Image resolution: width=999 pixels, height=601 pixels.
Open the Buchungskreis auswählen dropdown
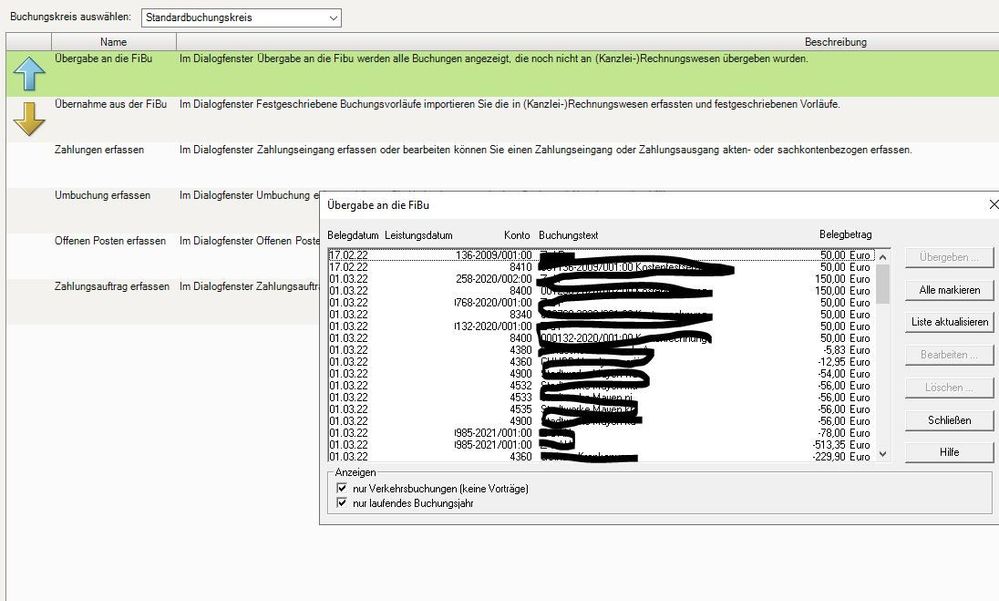[x=241, y=18]
